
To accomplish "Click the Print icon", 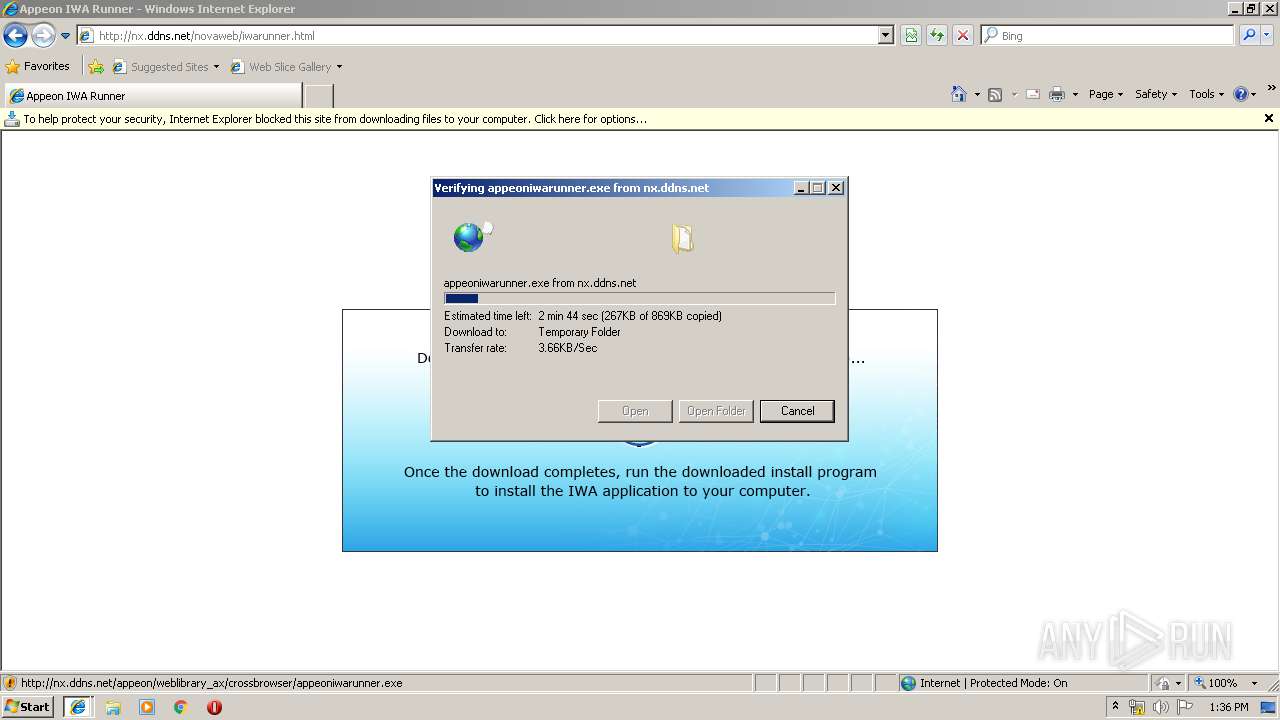I will [x=1057, y=94].
